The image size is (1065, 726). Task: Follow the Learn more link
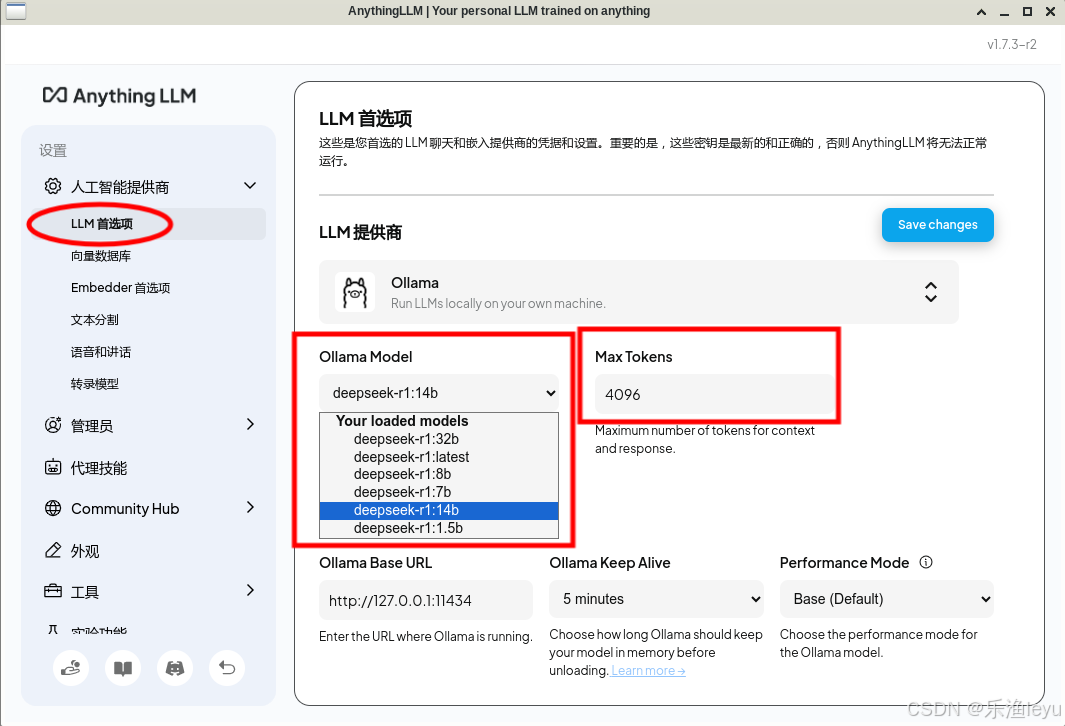(x=648, y=670)
